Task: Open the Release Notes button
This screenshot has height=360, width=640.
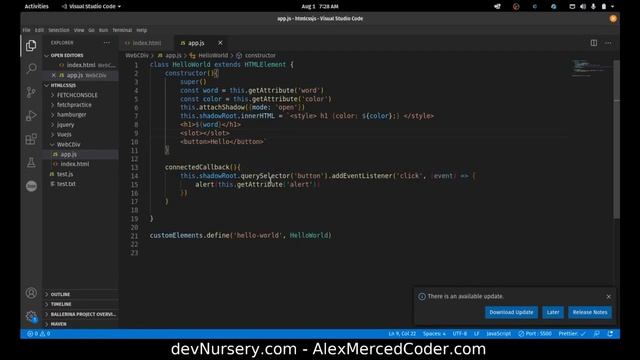Action: (590, 312)
